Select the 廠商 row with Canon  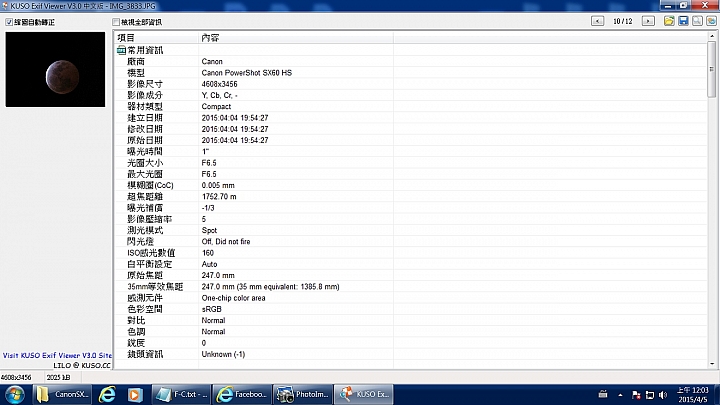411,62
